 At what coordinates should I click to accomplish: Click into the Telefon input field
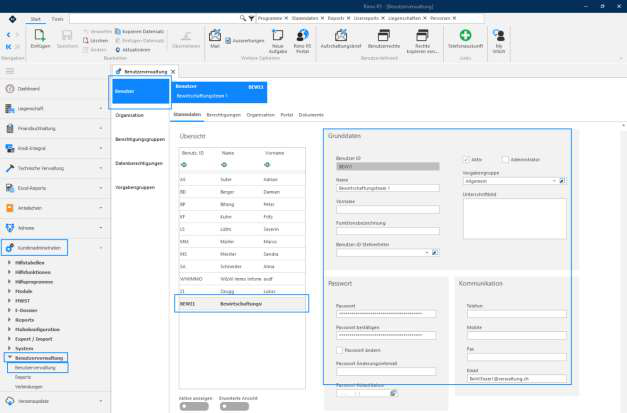point(517,314)
